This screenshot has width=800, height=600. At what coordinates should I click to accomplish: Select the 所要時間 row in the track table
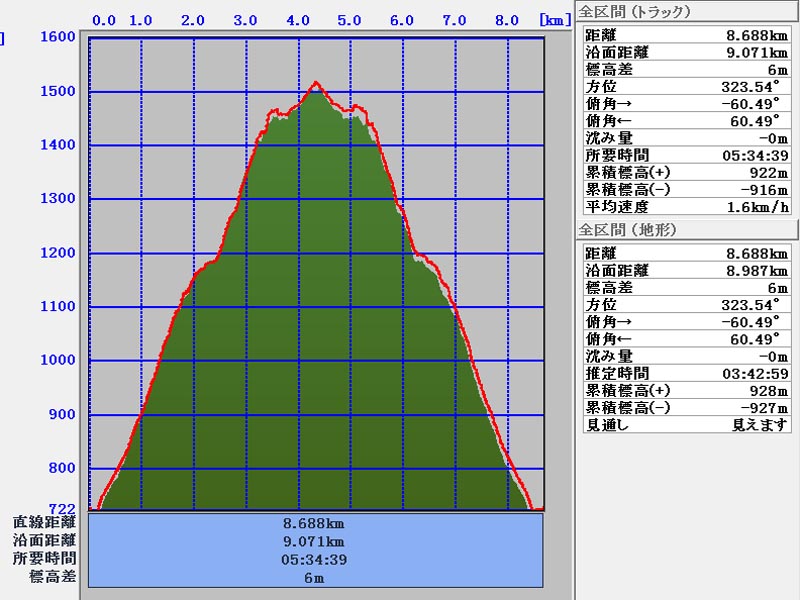point(685,155)
